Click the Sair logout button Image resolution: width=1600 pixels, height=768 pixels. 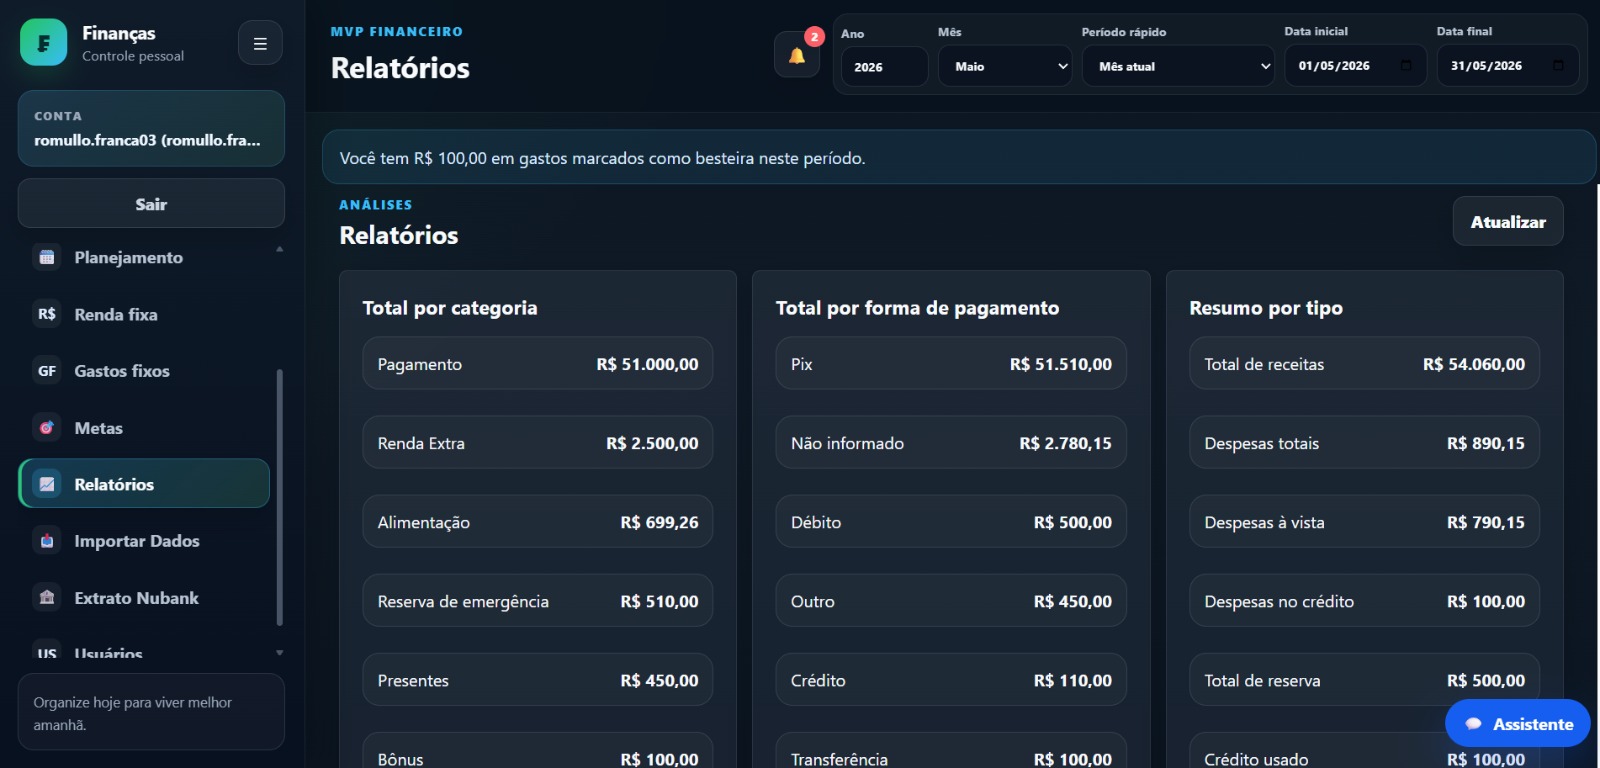tap(151, 204)
